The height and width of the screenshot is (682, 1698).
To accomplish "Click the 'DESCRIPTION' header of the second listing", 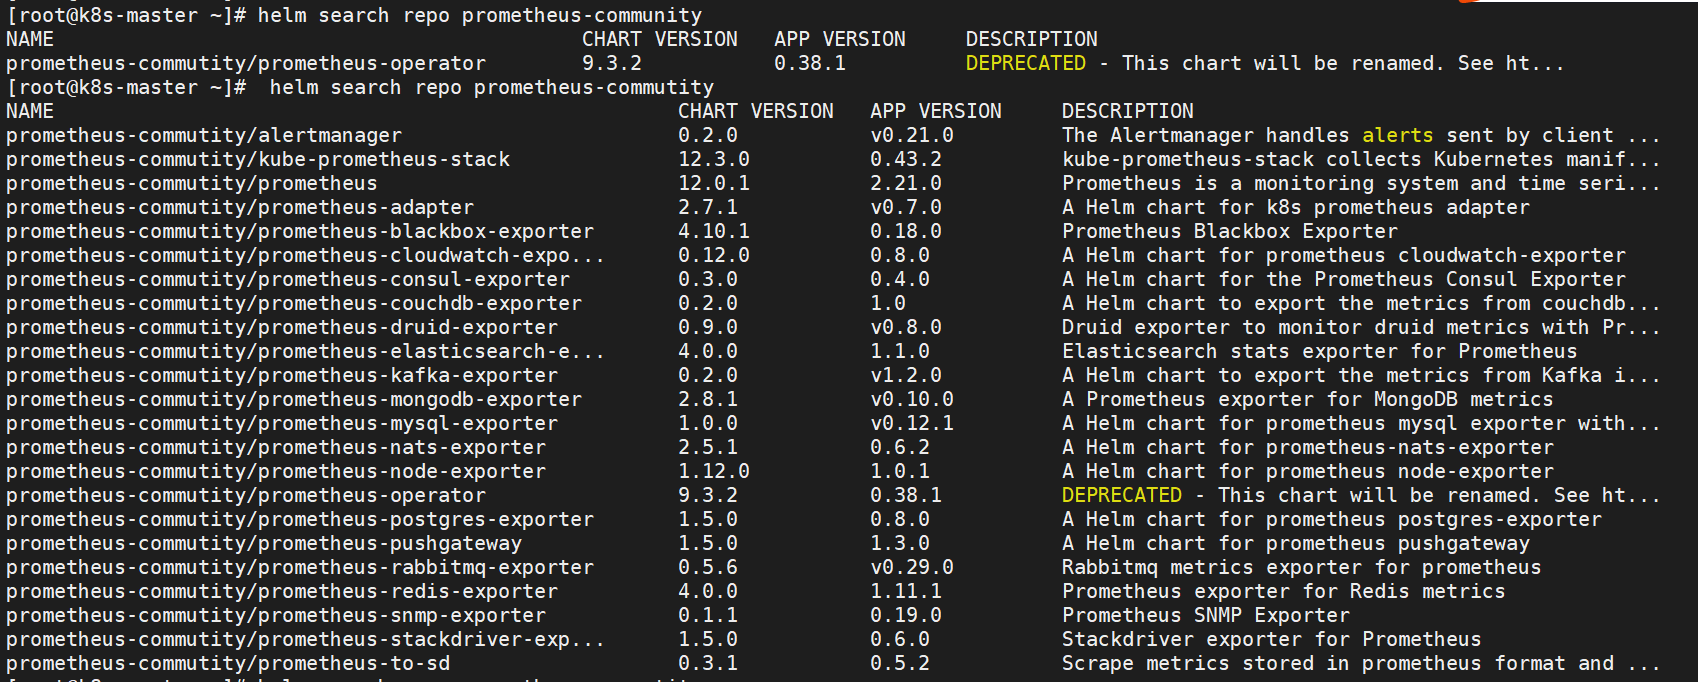I will pos(1128,111).
